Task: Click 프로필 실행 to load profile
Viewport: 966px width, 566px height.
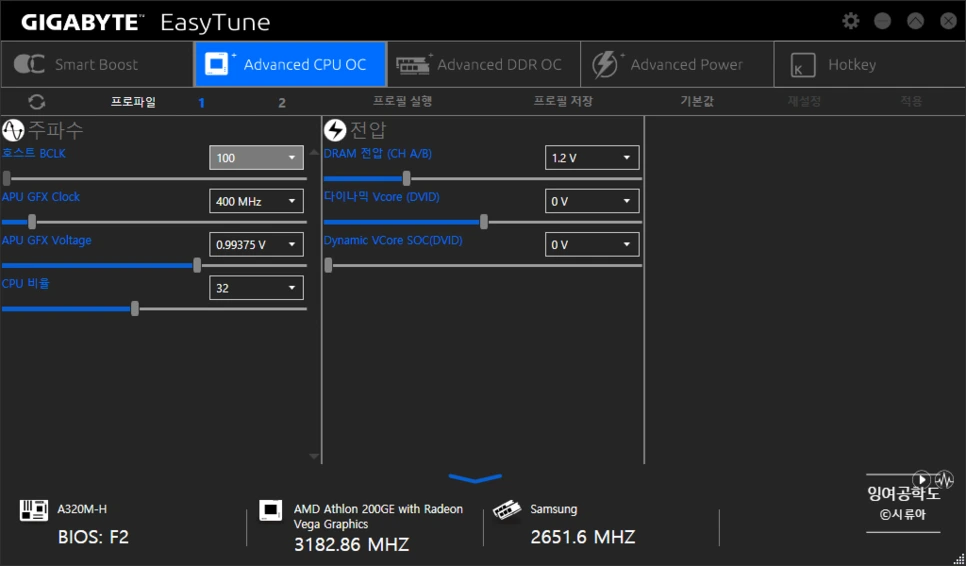Action: click(x=402, y=102)
